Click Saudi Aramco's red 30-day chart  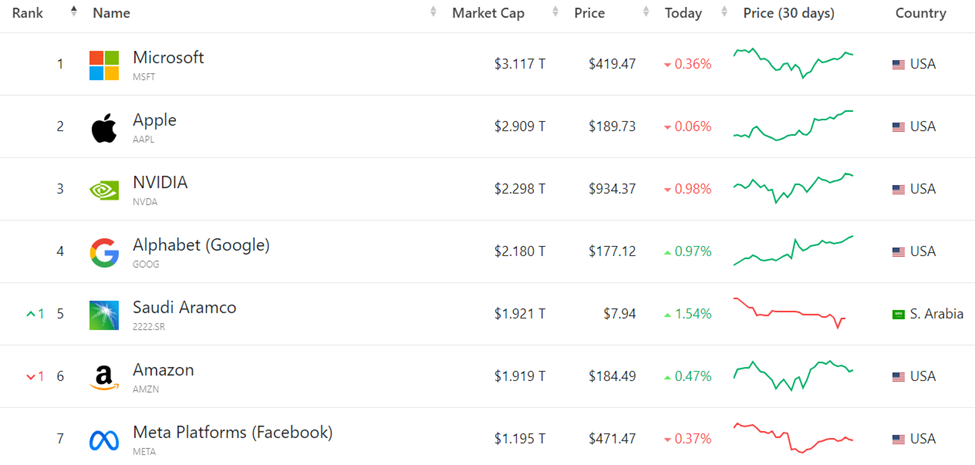(x=790, y=312)
